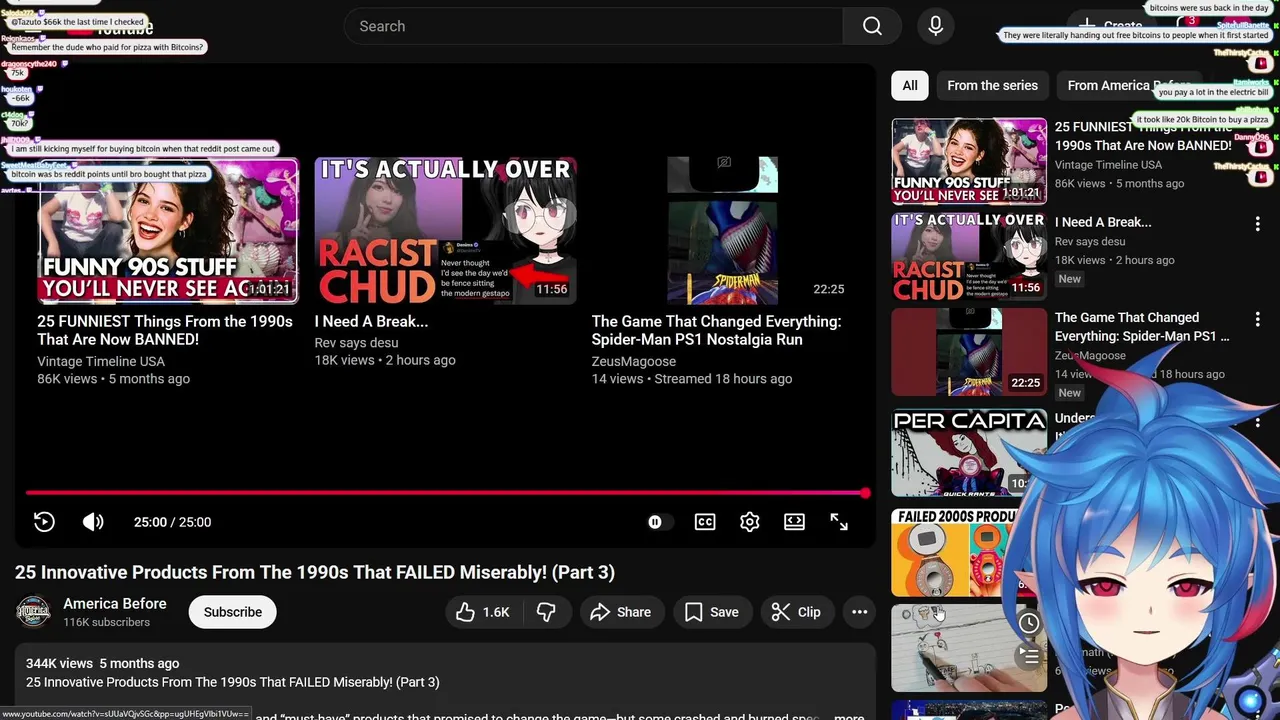This screenshot has height=720, width=1280.
Task: Open sidebar title I Need A Break...
Action: coord(1103,222)
